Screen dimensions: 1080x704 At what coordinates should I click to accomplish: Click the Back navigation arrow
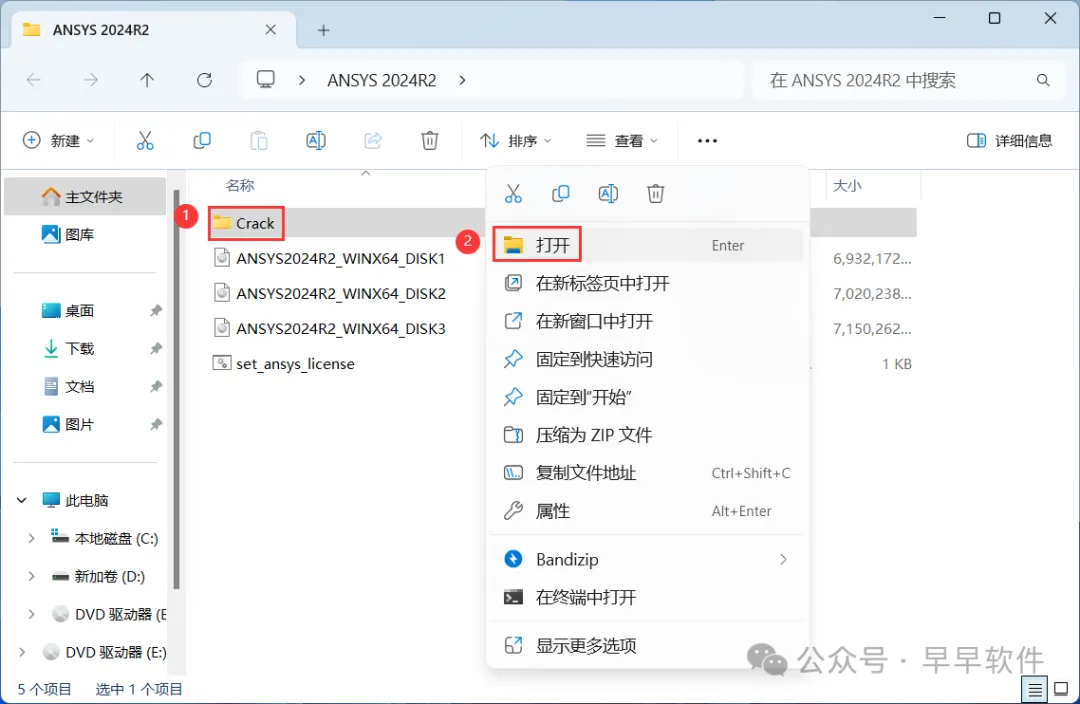[33, 80]
